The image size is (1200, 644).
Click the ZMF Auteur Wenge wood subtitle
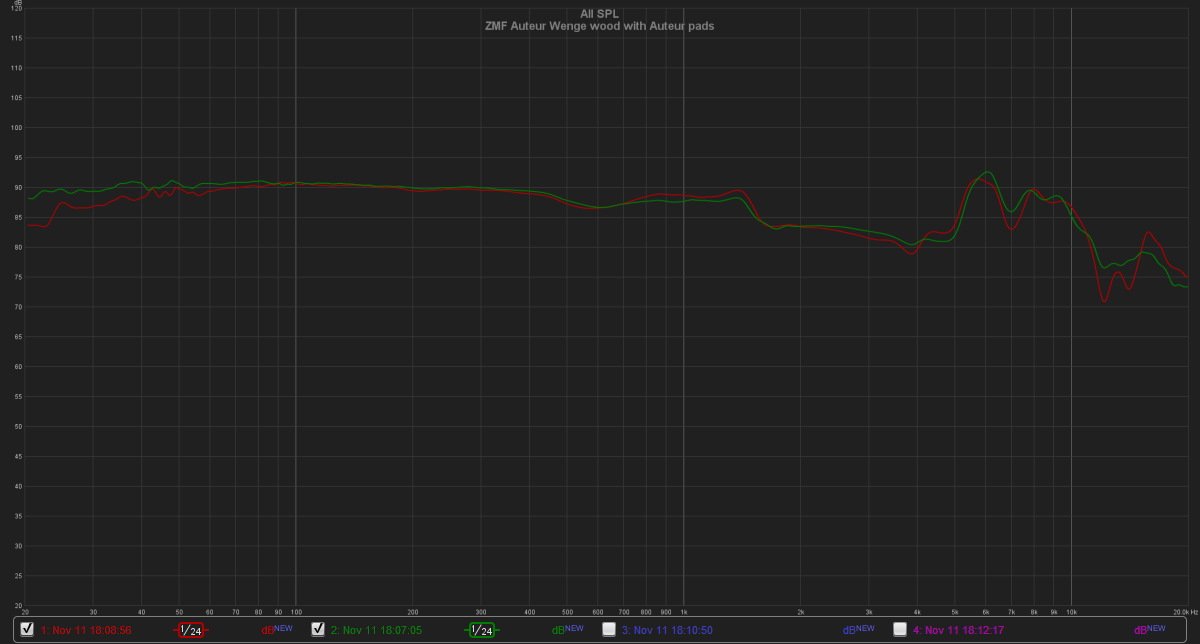[x=599, y=26]
